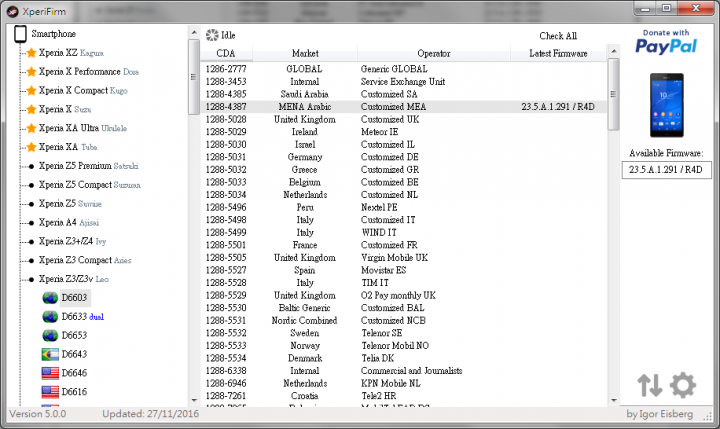Select the 1288-4387 Customized MEA row
This screenshot has height=429, width=720.
coord(404,107)
